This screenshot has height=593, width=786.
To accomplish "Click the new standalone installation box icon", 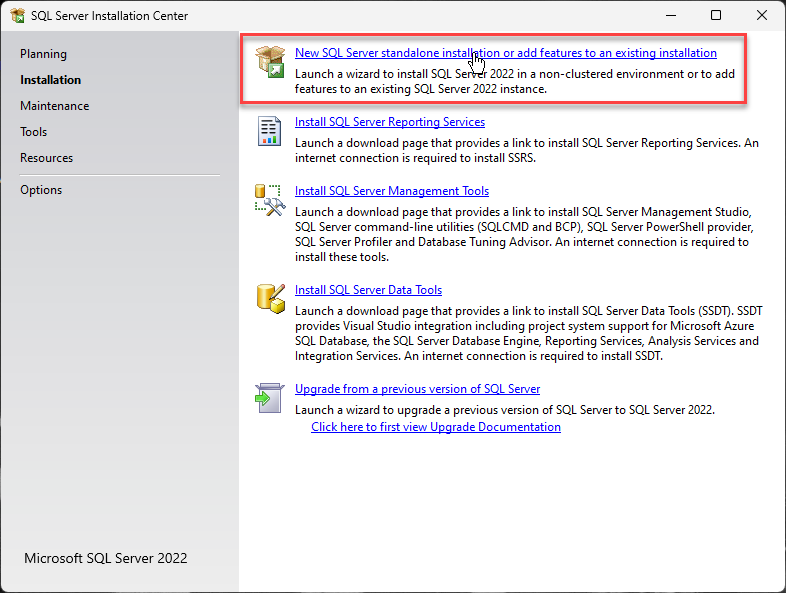I will (270, 62).
